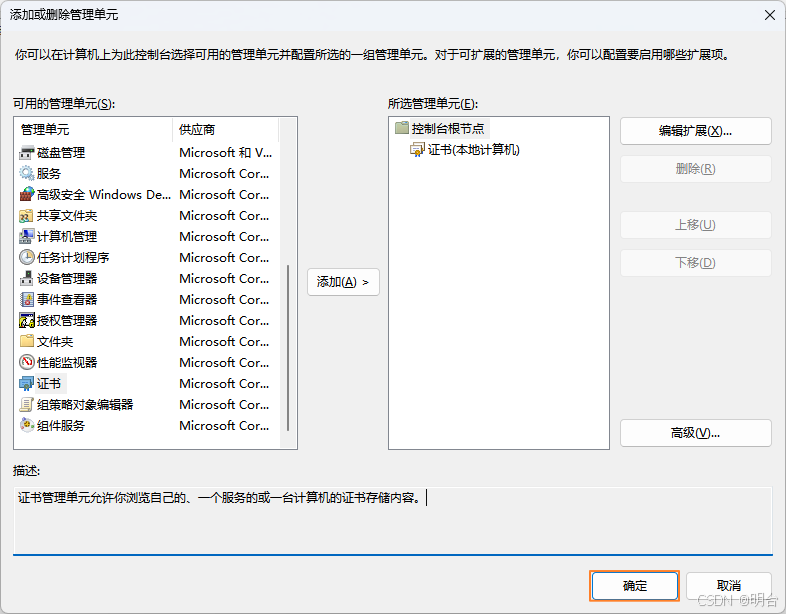The image size is (786, 614).
Task: Select 高级安全 Windows De... entry
Action: click(104, 195)
